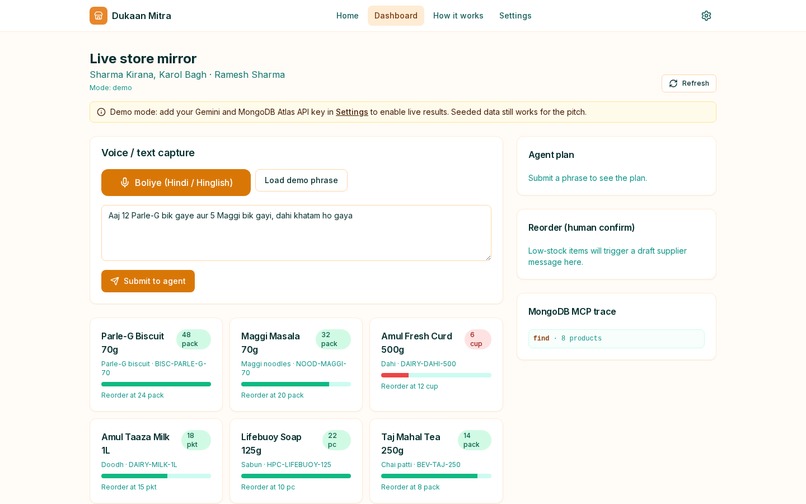Click 'Submit a phrase to see the plan.'

tap(588, 178)
